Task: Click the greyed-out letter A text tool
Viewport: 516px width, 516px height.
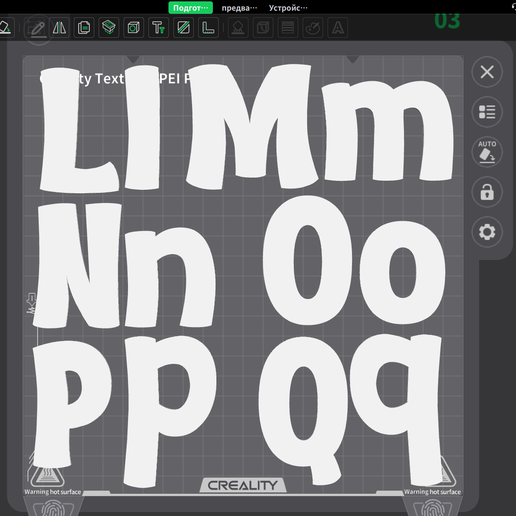Action: [338, 28]
